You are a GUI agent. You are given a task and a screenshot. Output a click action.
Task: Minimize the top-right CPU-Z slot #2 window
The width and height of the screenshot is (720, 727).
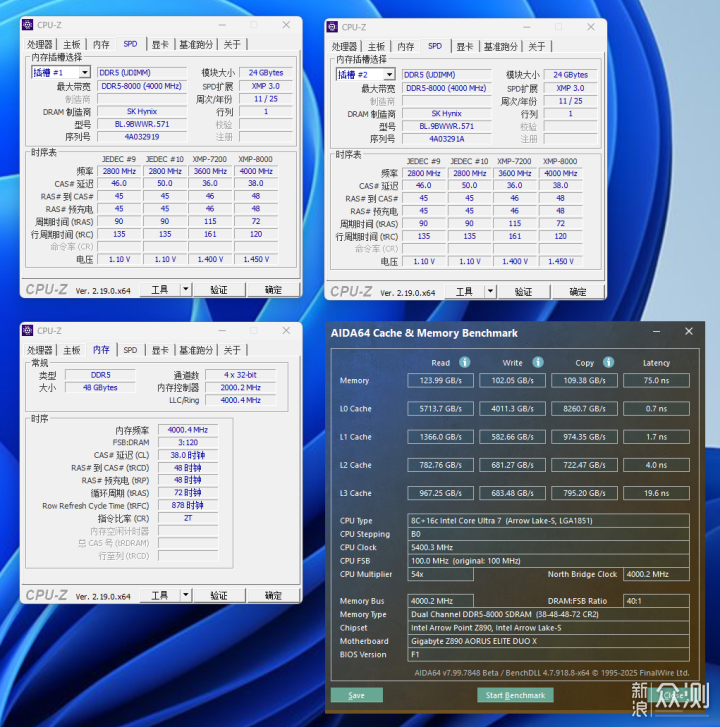527,27
